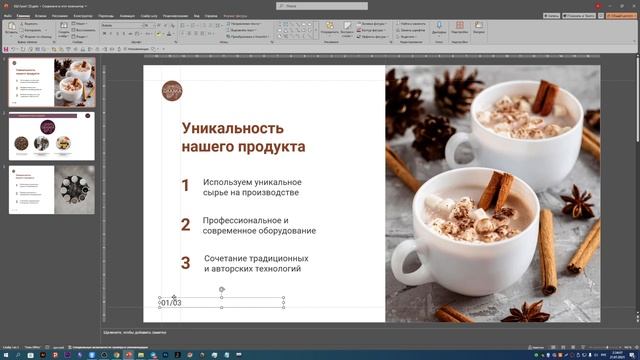
Task: Toggle Underline formatting
Action: 118,33
